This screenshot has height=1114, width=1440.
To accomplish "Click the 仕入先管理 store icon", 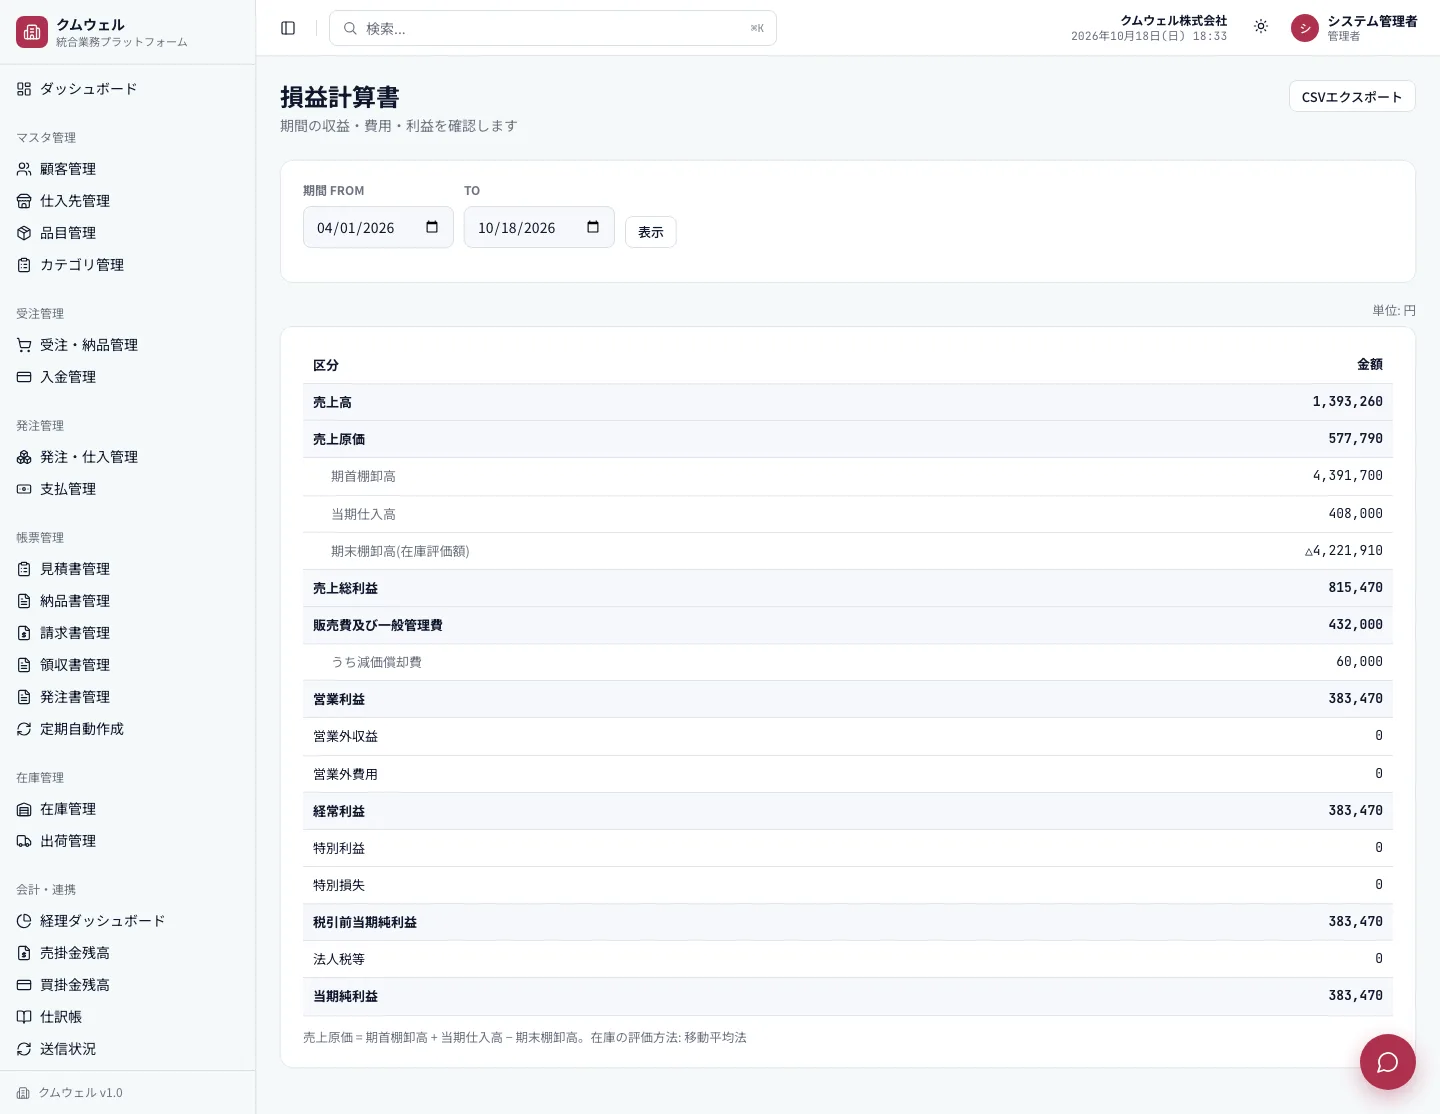I will [x=24, y=201].
